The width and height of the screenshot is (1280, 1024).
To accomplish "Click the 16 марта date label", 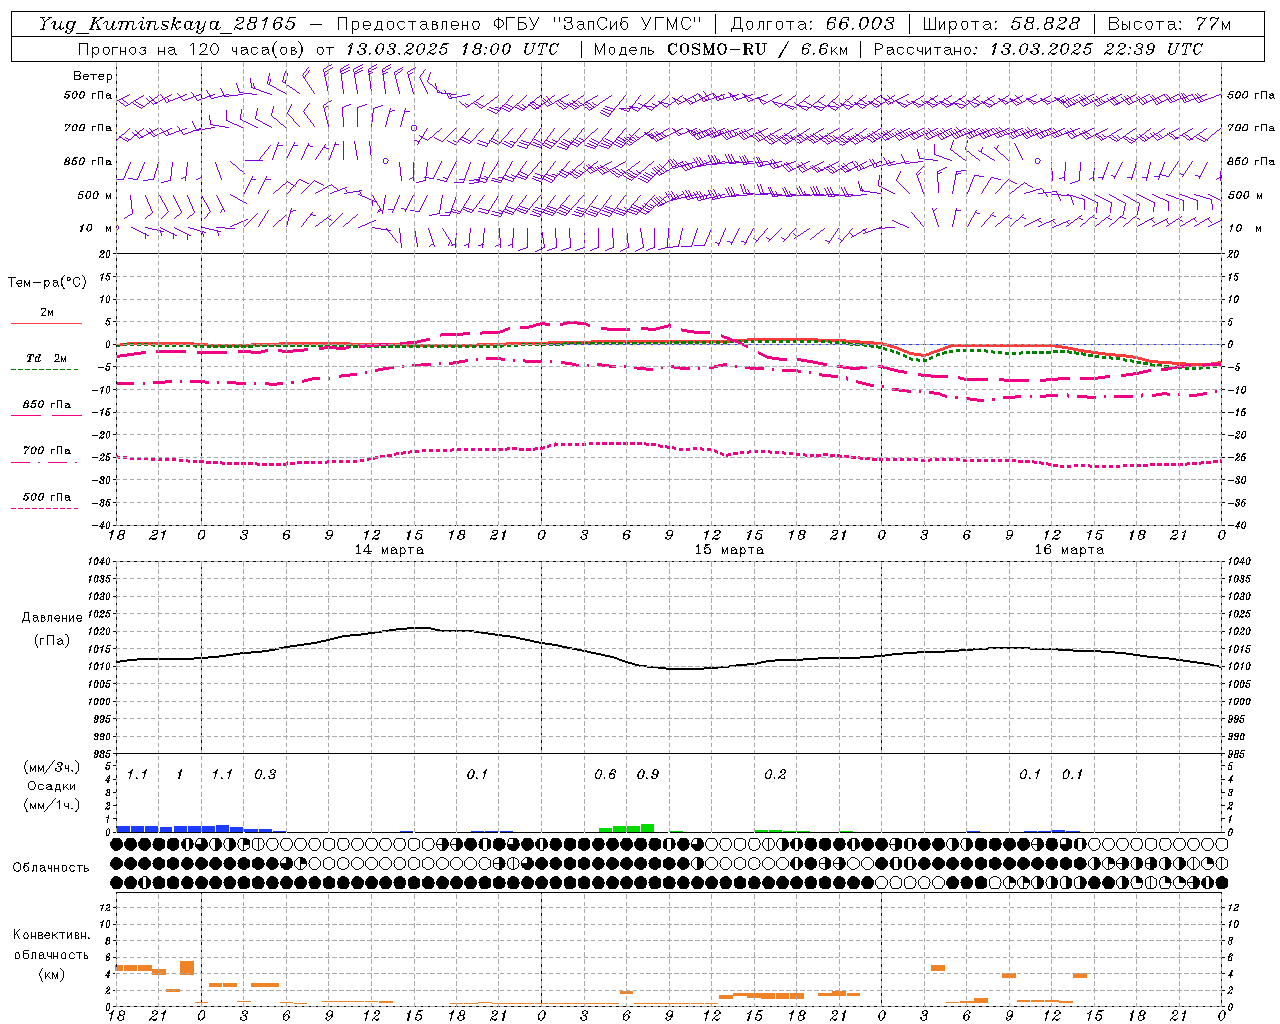I will (1069, 550).
